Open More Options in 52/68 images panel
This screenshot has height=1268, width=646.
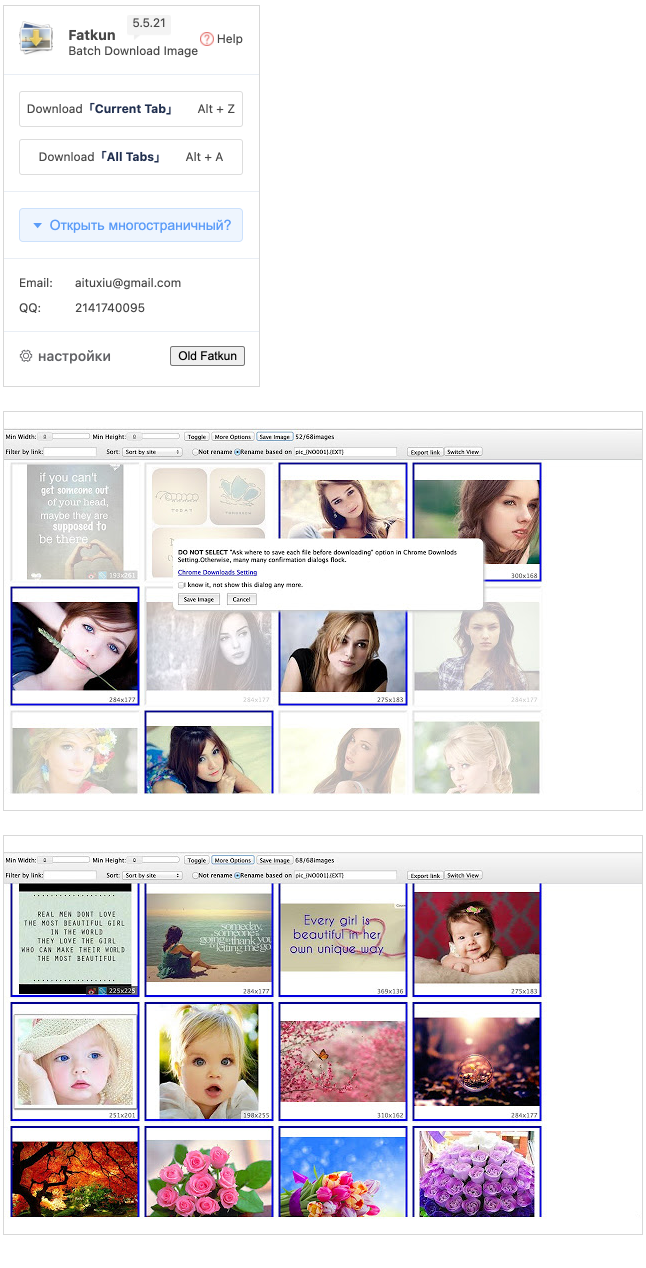[232, 437]
